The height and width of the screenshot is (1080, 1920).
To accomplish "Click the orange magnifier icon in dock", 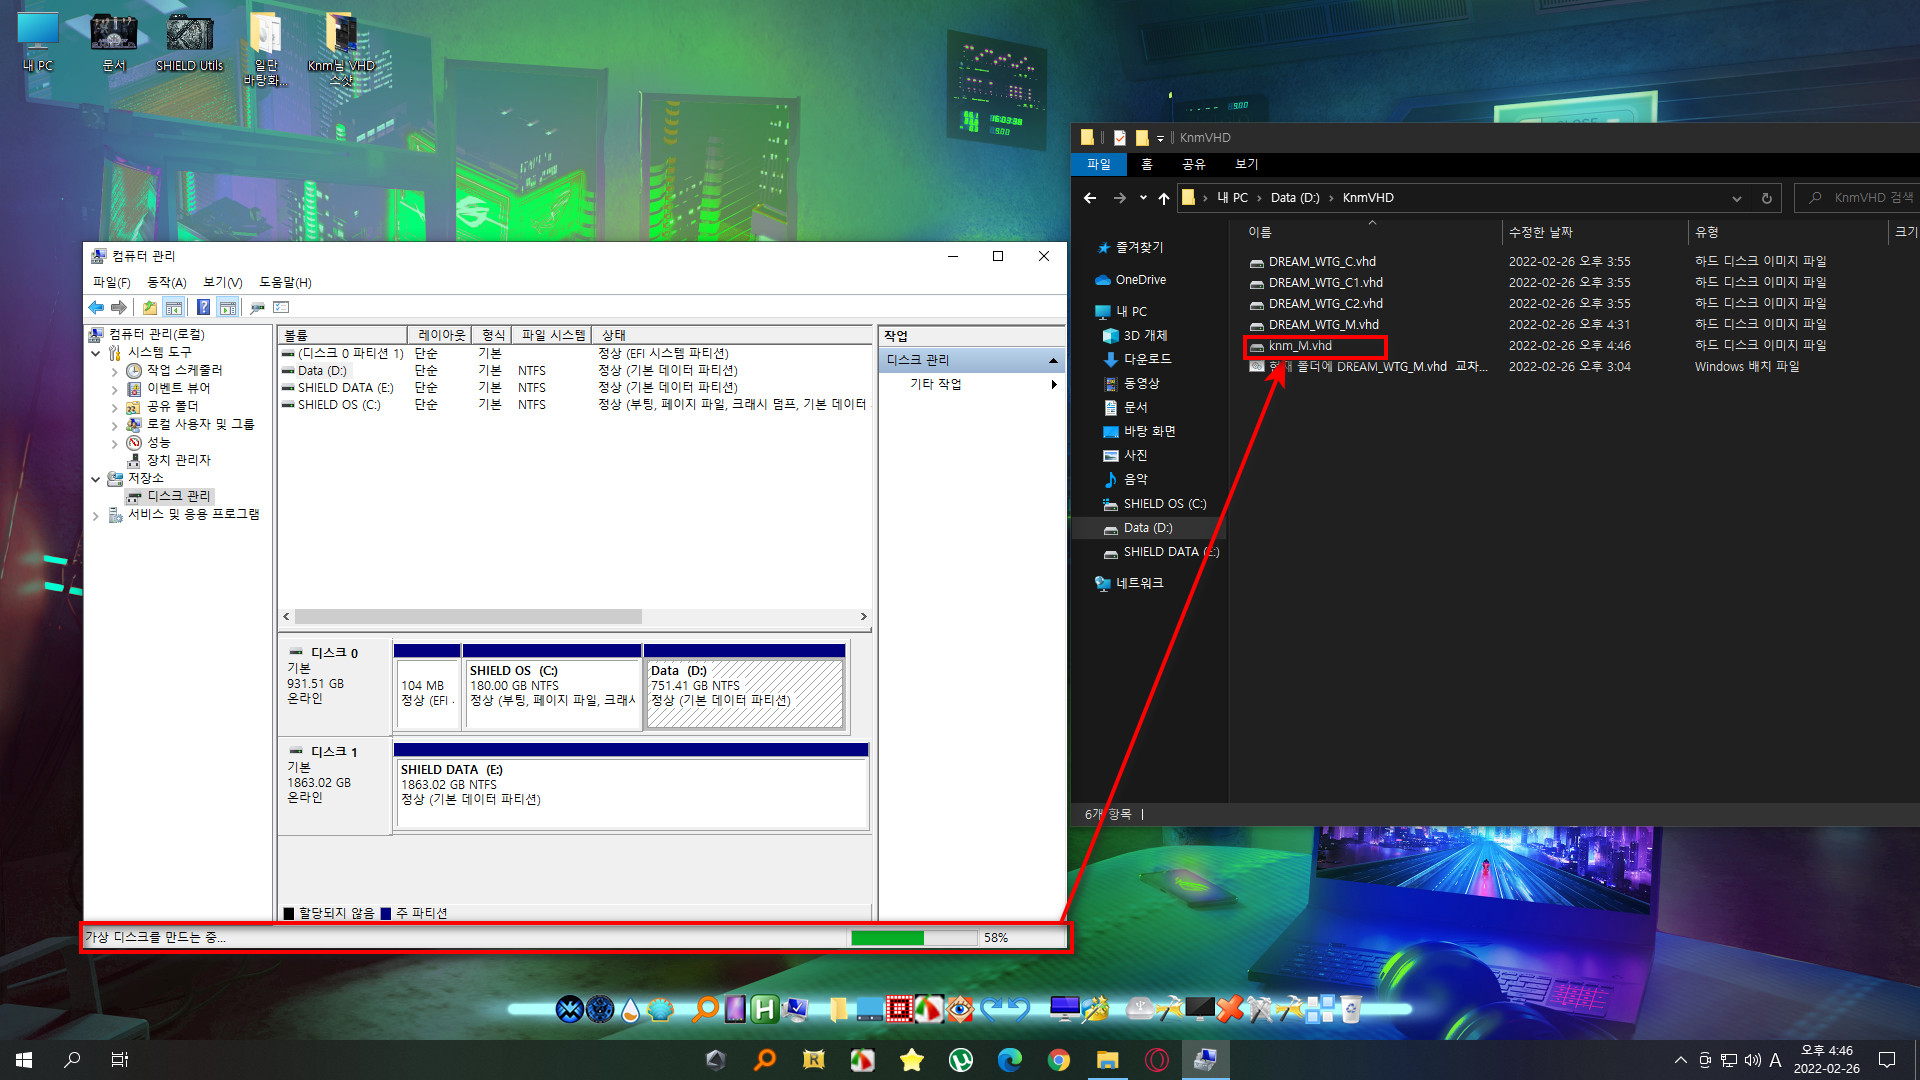I will point(705,1009).
